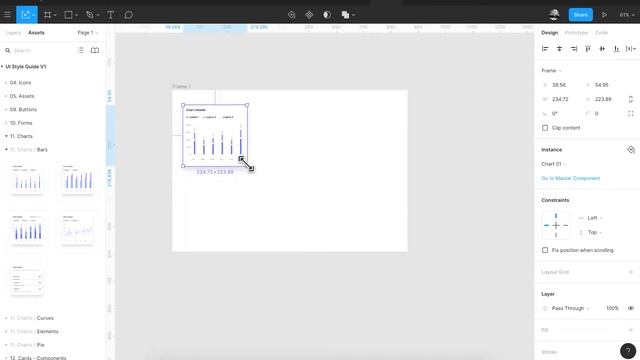Switch to the Assets tab
This screenshot has height=360, width=640.
pos(36,33)
